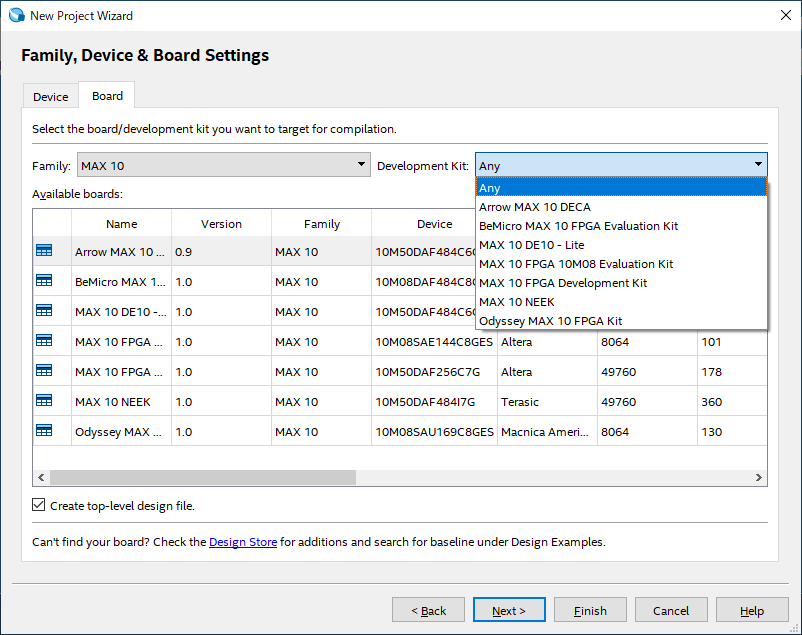Image resolution: width=802 pixels, height=635 pixels.
Task: Close the New Project Wizard window
Action: click(x=786, y=15)
